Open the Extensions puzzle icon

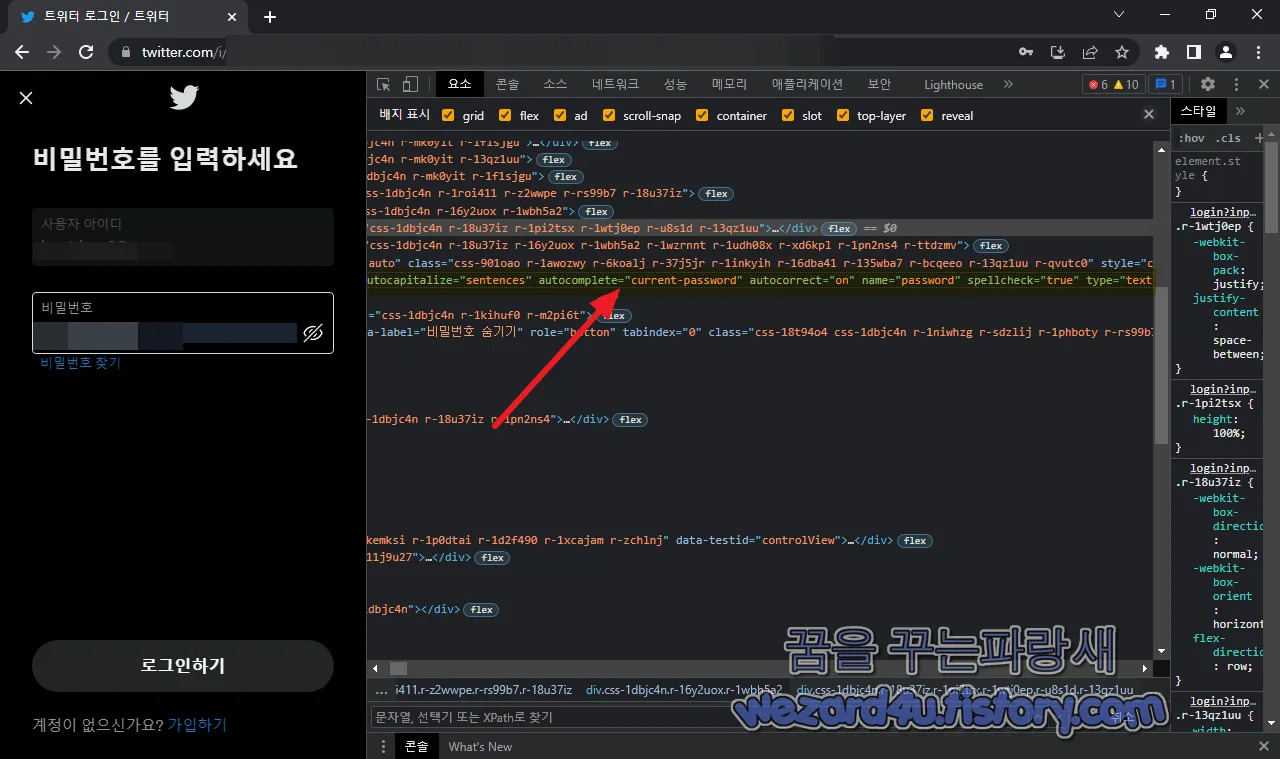coord(1162,52)
